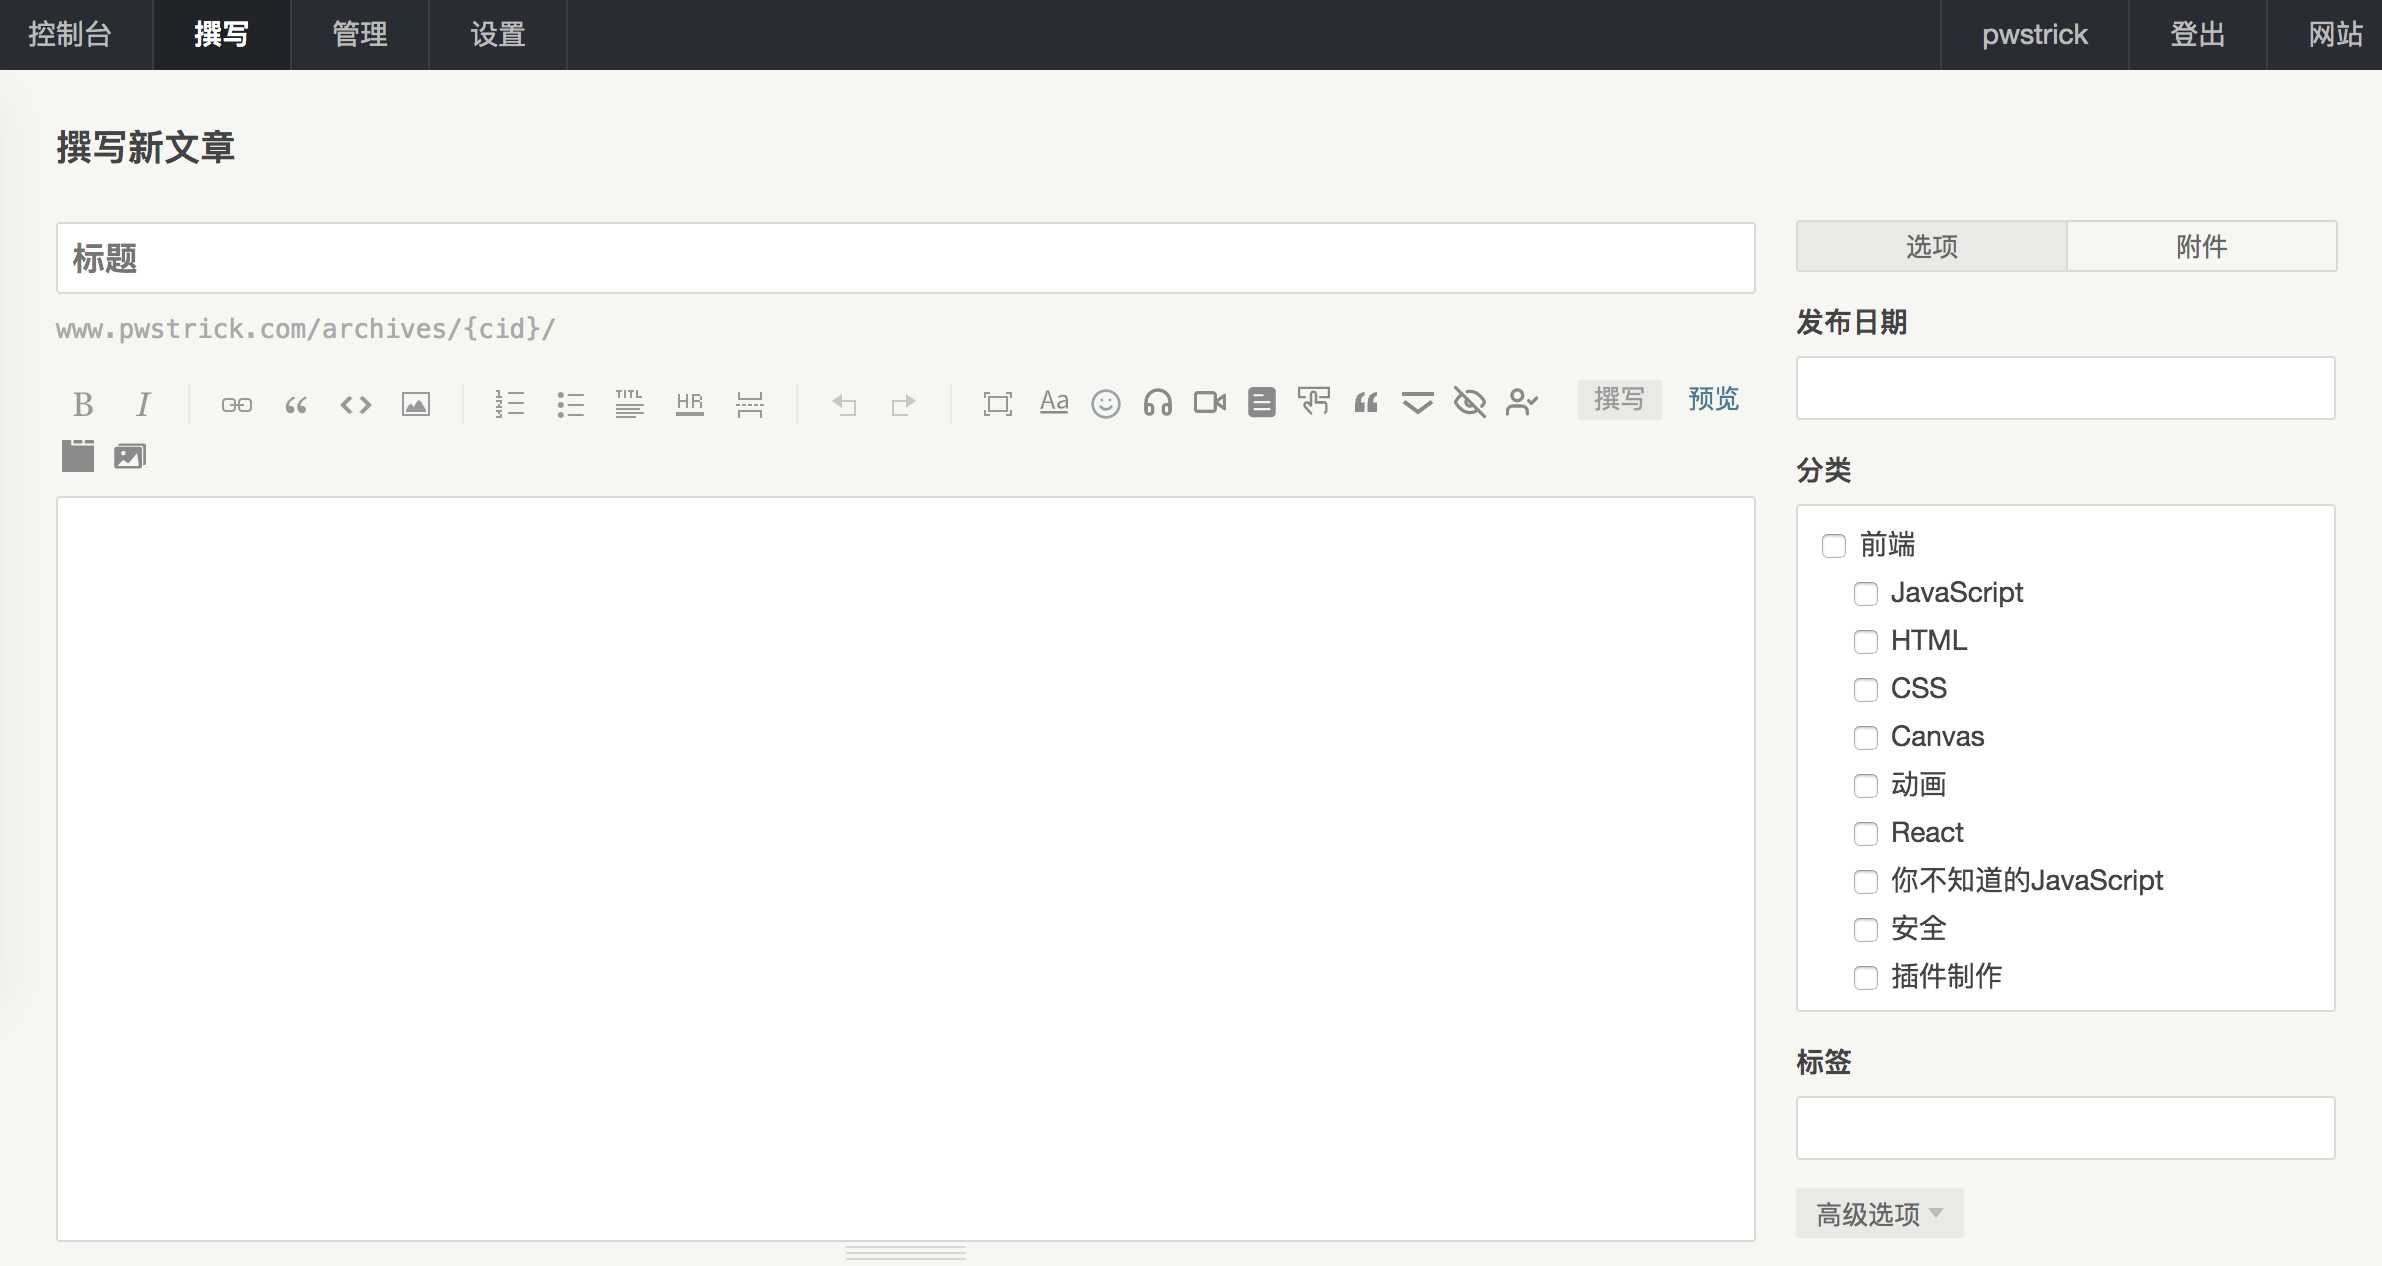Screen dimensions: 2382x1266
Task: Click the {cid} permalink slug text
Action: pos(502,329)
